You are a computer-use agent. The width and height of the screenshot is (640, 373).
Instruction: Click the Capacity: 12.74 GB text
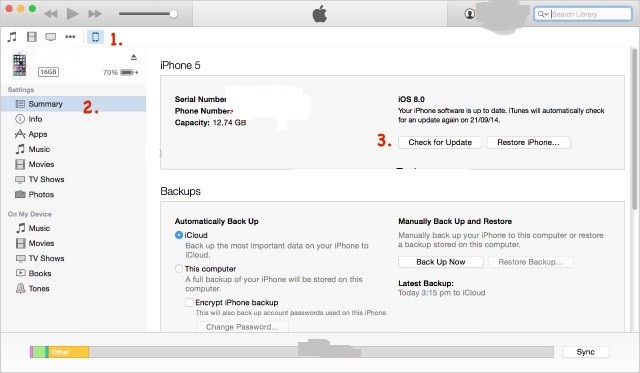[210, 122]
